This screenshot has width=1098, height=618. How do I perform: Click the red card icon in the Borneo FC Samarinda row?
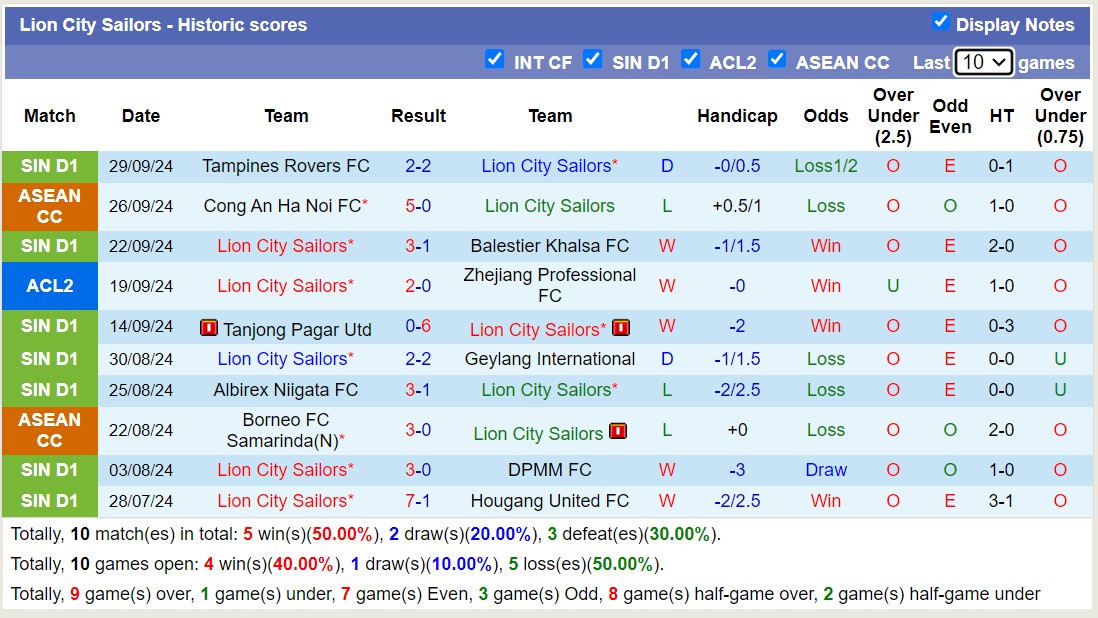coord(619,431)
